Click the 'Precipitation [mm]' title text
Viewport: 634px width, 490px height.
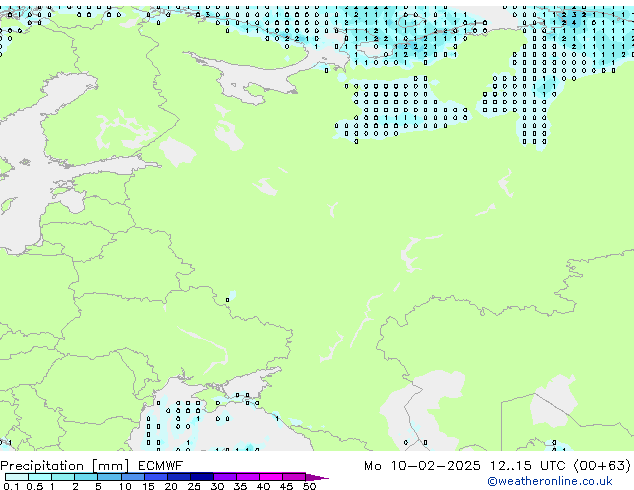click(65, 466)
